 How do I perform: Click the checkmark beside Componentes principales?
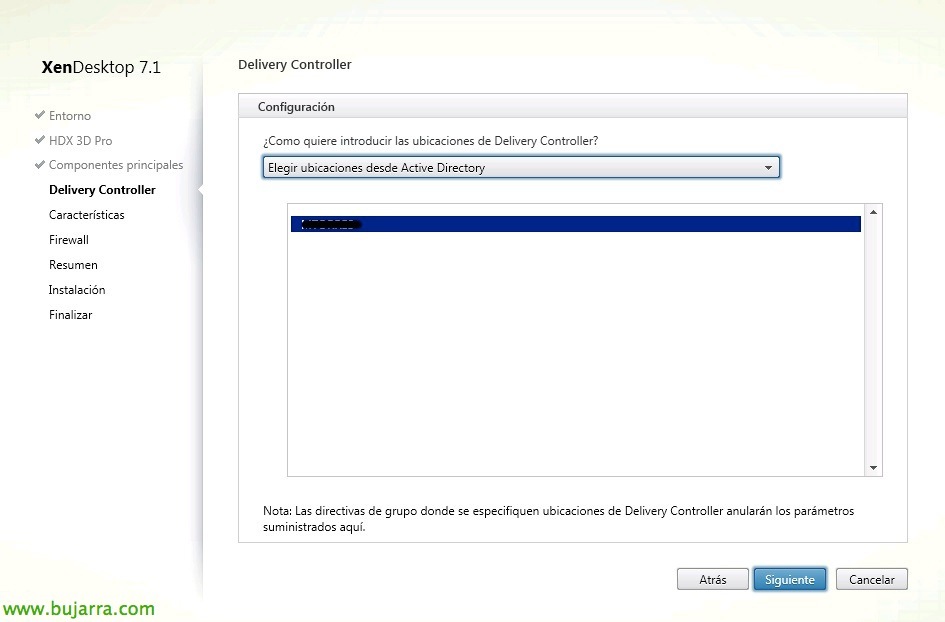[40, 164]
